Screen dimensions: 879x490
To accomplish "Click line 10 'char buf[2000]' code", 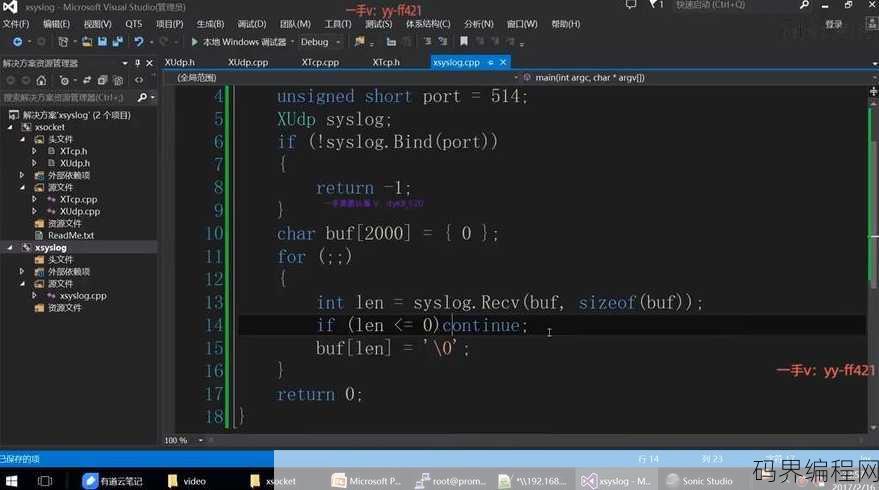I will (x=387, y=233).
